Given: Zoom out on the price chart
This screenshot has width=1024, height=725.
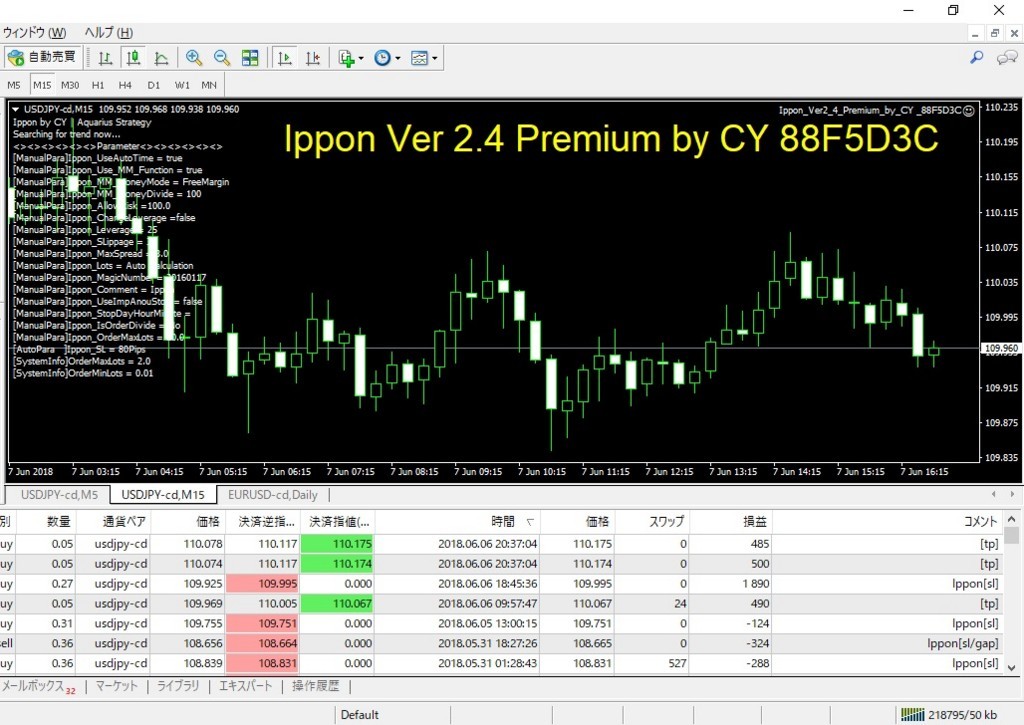Looking at the screenshot, I should click(x=222, y=58).
